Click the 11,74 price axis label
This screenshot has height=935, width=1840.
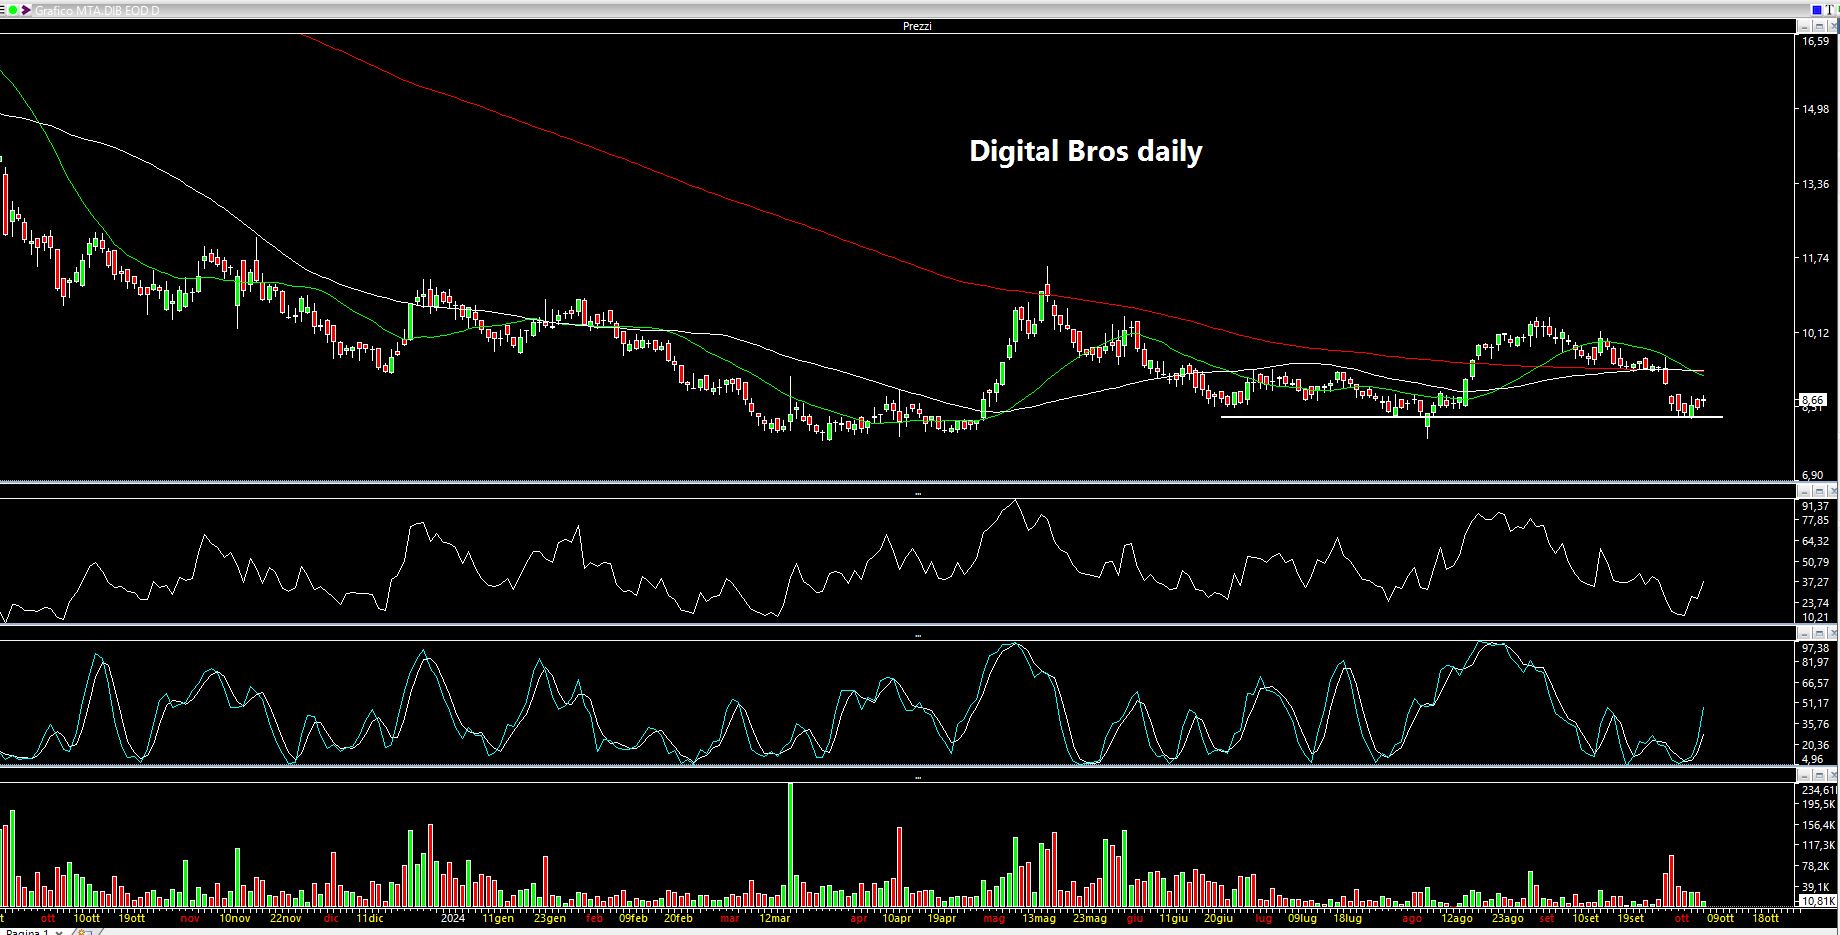[x=1815, y=258]
